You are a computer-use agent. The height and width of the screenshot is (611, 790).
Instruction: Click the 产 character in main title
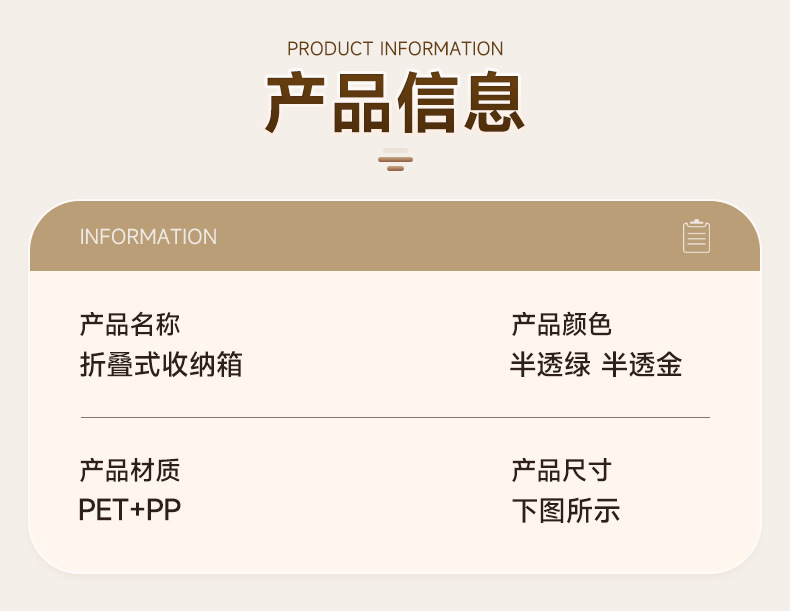[x=295, y=102]
